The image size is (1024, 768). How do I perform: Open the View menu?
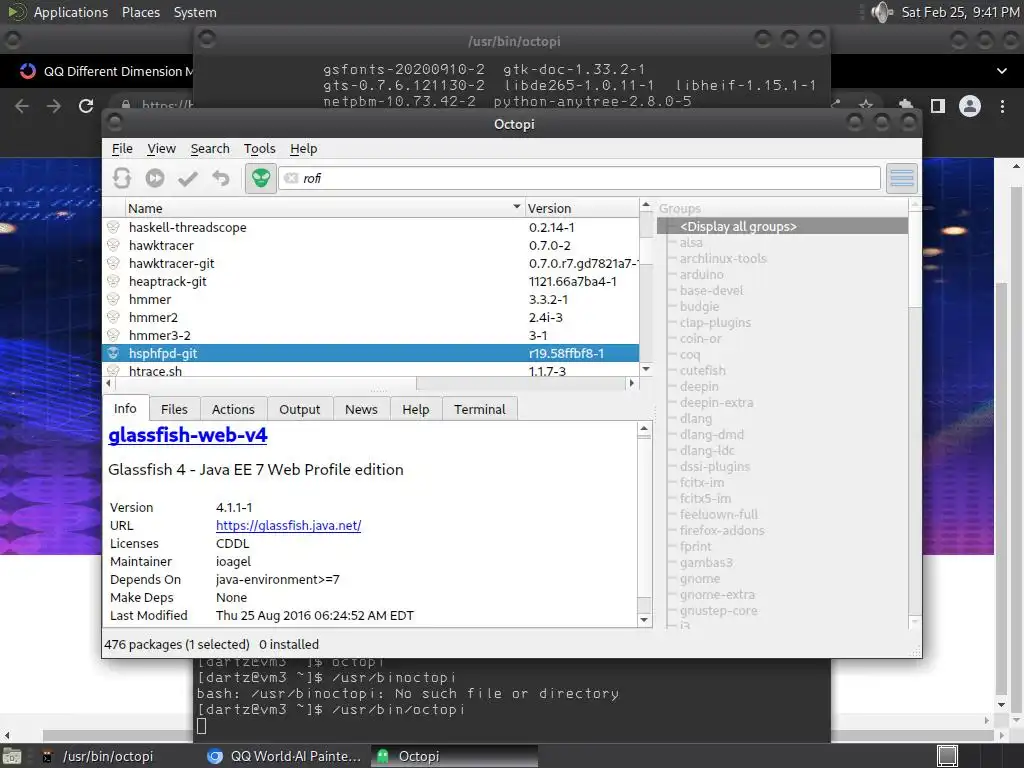click(161, 149)
